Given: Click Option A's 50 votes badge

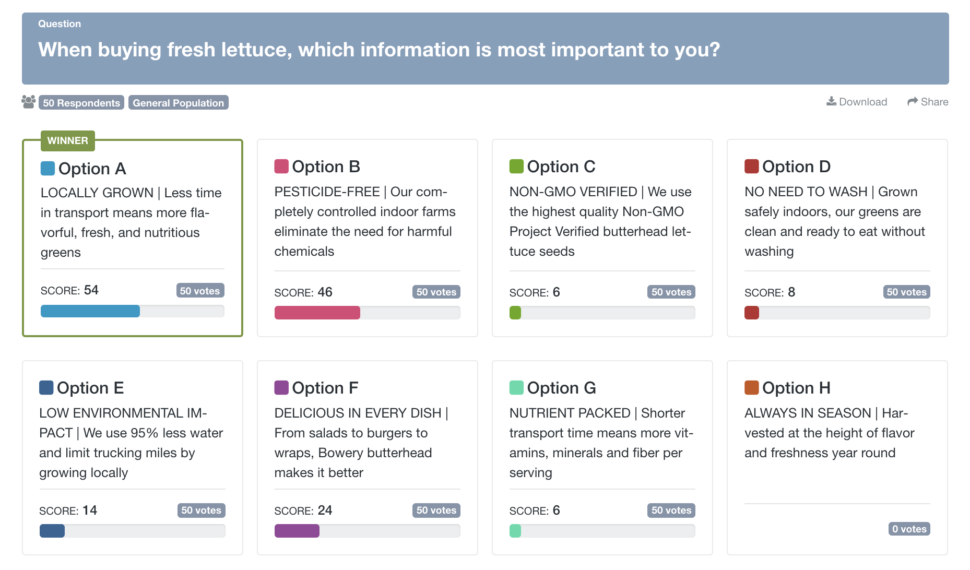Looking at the screenshot, I should (x=200, y=291).
